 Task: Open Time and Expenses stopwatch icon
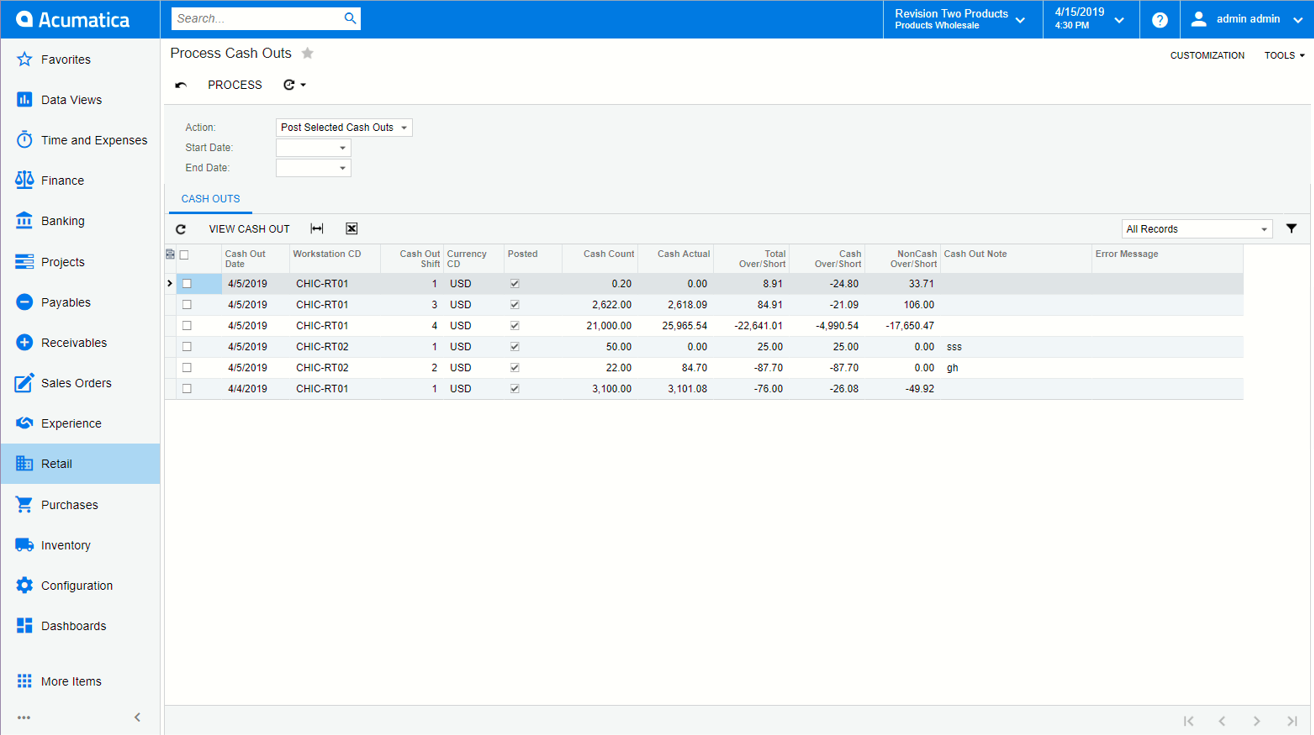(x=24, y=140)
